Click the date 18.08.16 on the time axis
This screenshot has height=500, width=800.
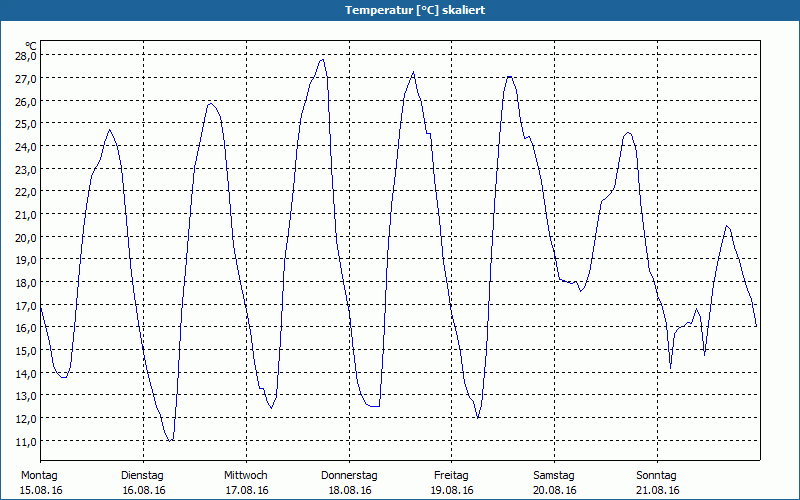[x=349, y=490]
